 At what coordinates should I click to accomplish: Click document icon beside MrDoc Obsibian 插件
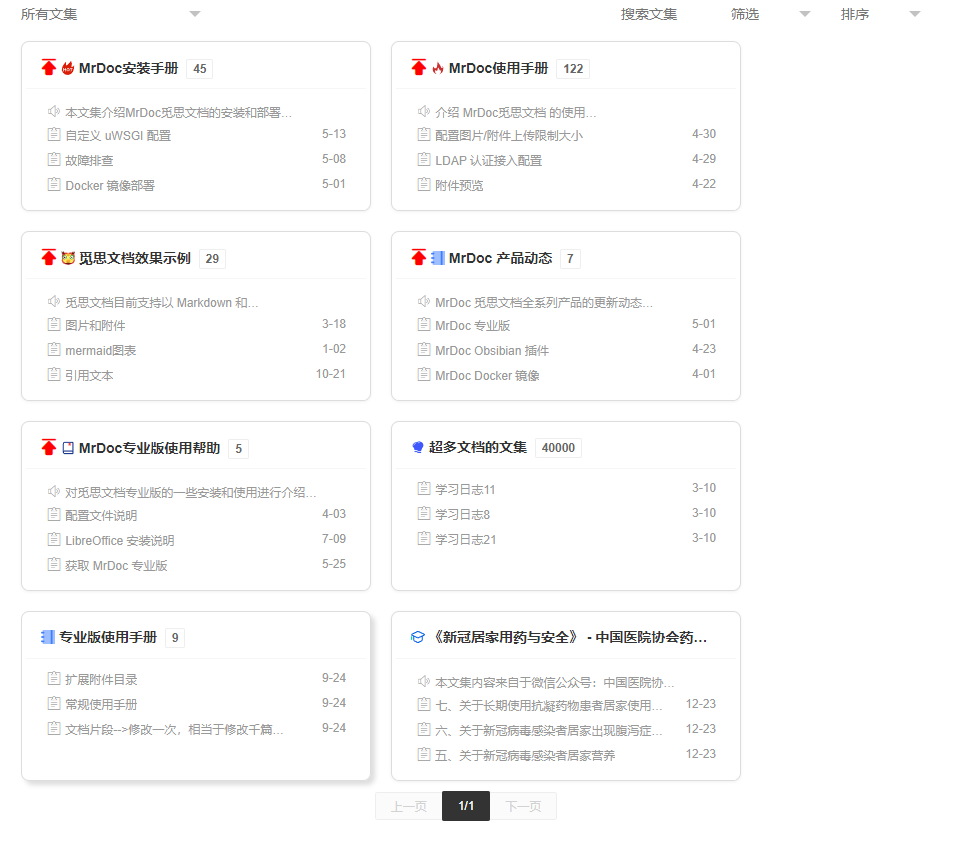424,349
